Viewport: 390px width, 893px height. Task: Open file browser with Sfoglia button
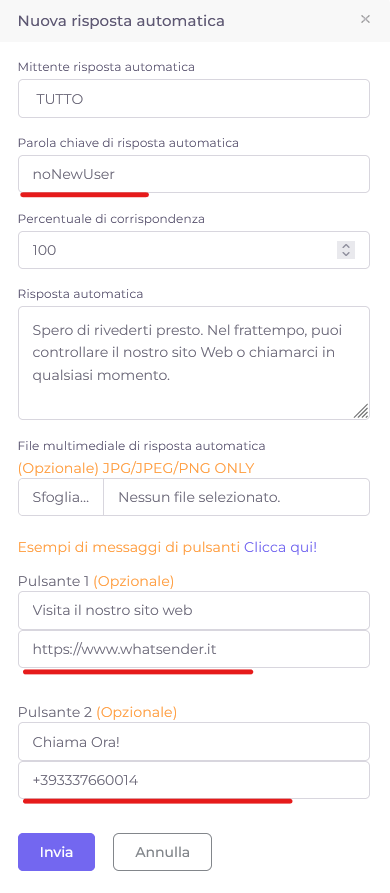(x=61, y=497)
